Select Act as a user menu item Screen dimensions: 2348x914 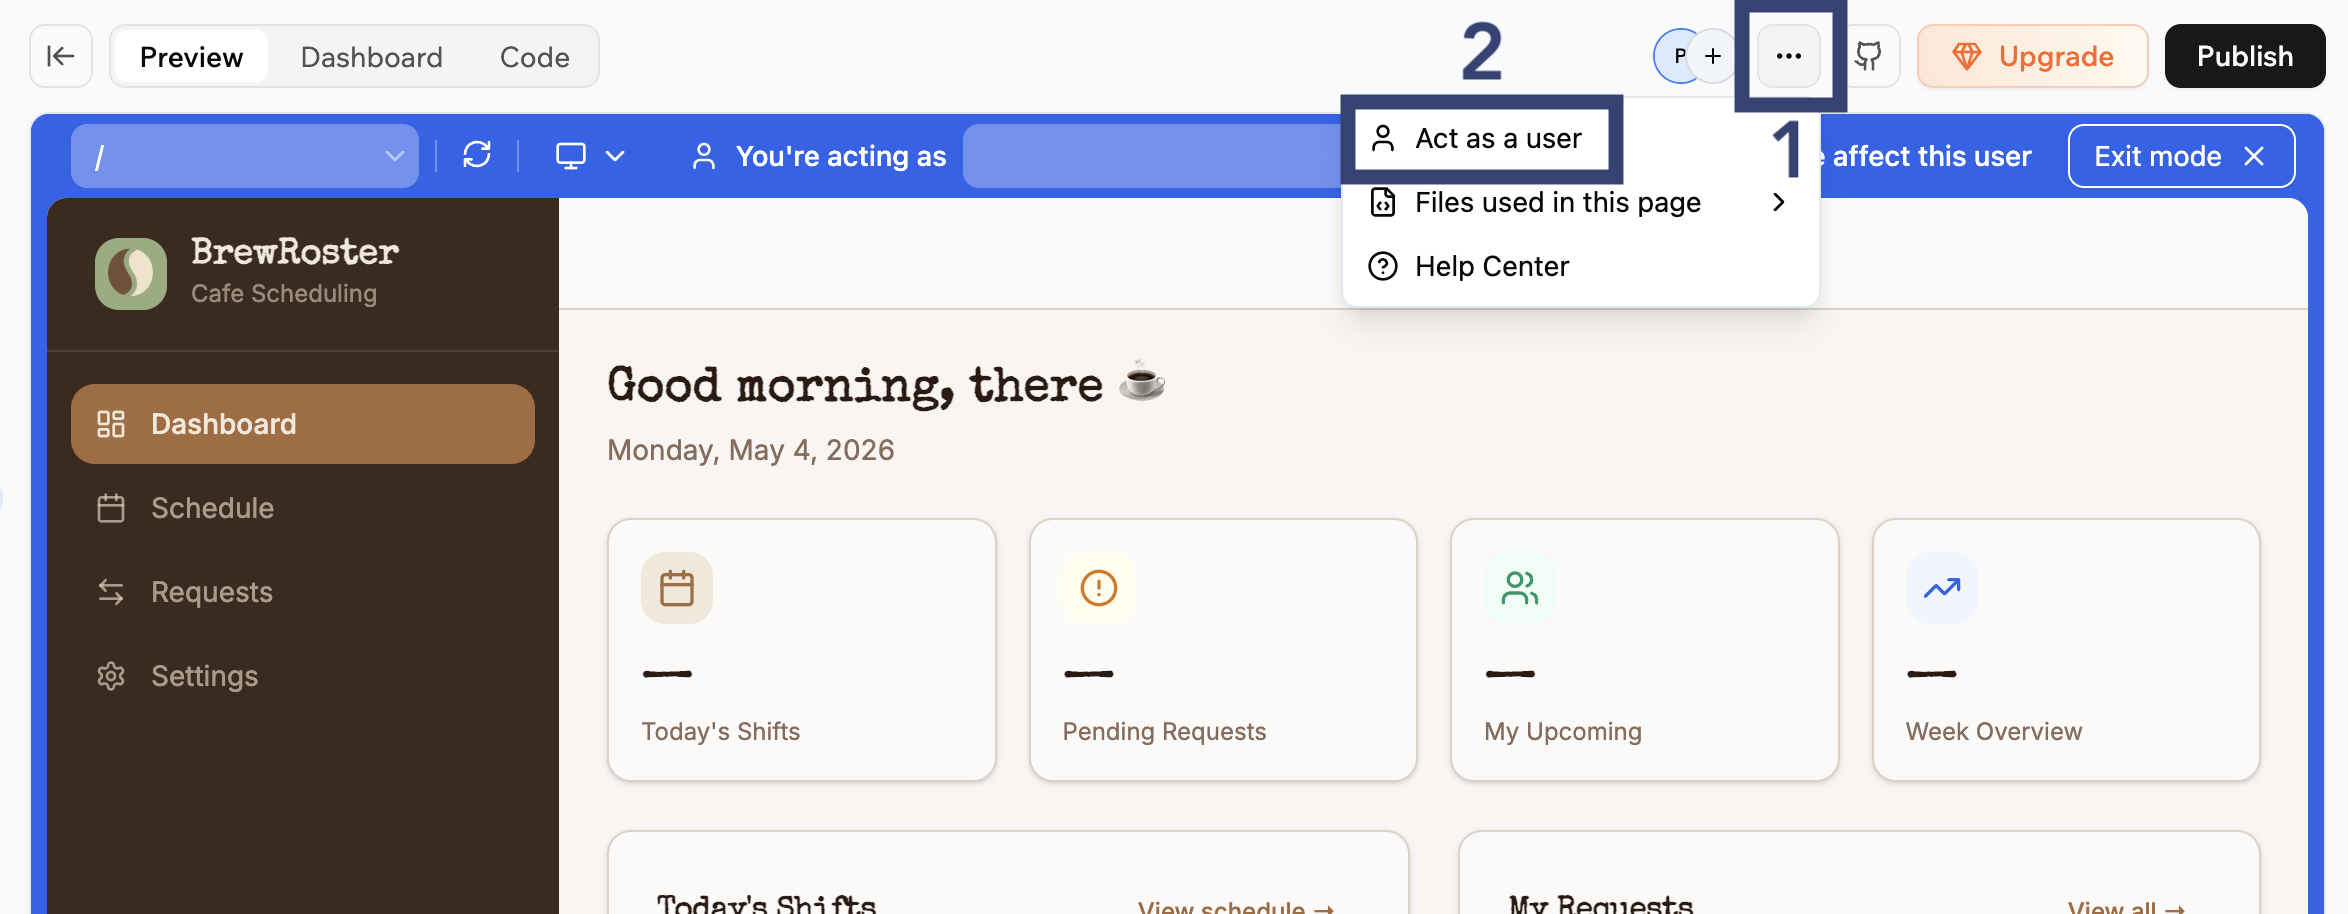tap(1480, 138)
